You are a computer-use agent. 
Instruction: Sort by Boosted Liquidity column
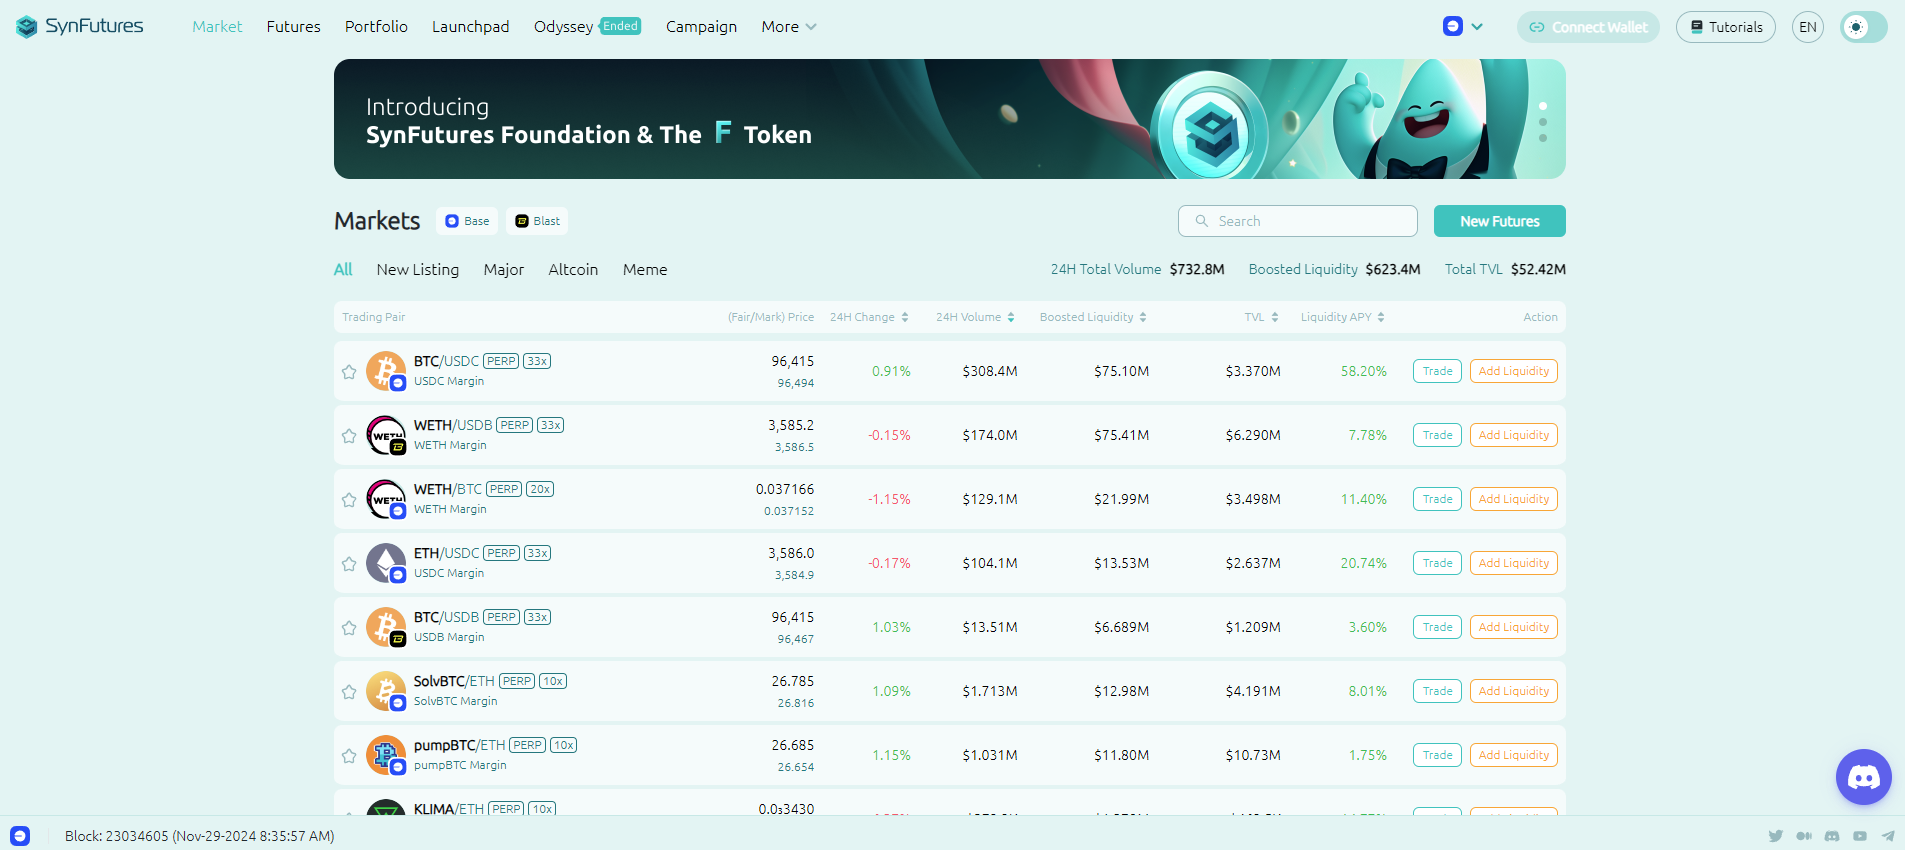pos(1093,317)
